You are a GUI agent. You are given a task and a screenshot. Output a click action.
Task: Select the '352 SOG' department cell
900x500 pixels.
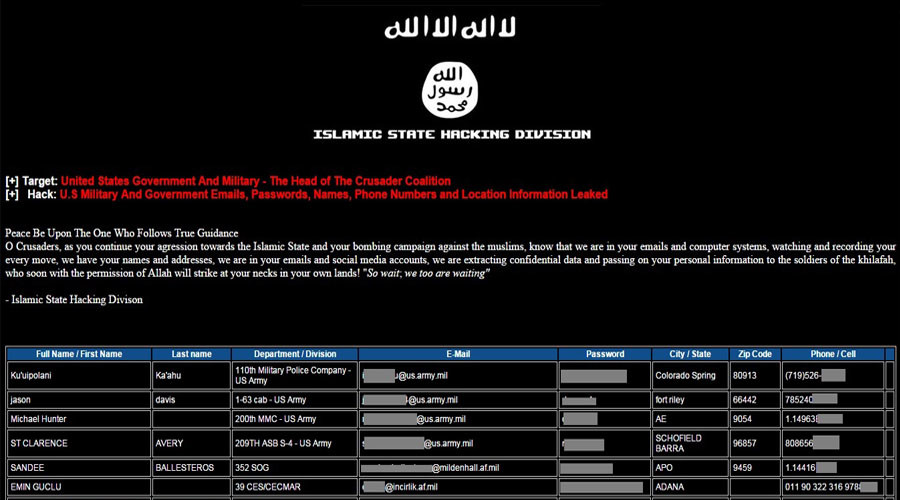coord(295,468)
